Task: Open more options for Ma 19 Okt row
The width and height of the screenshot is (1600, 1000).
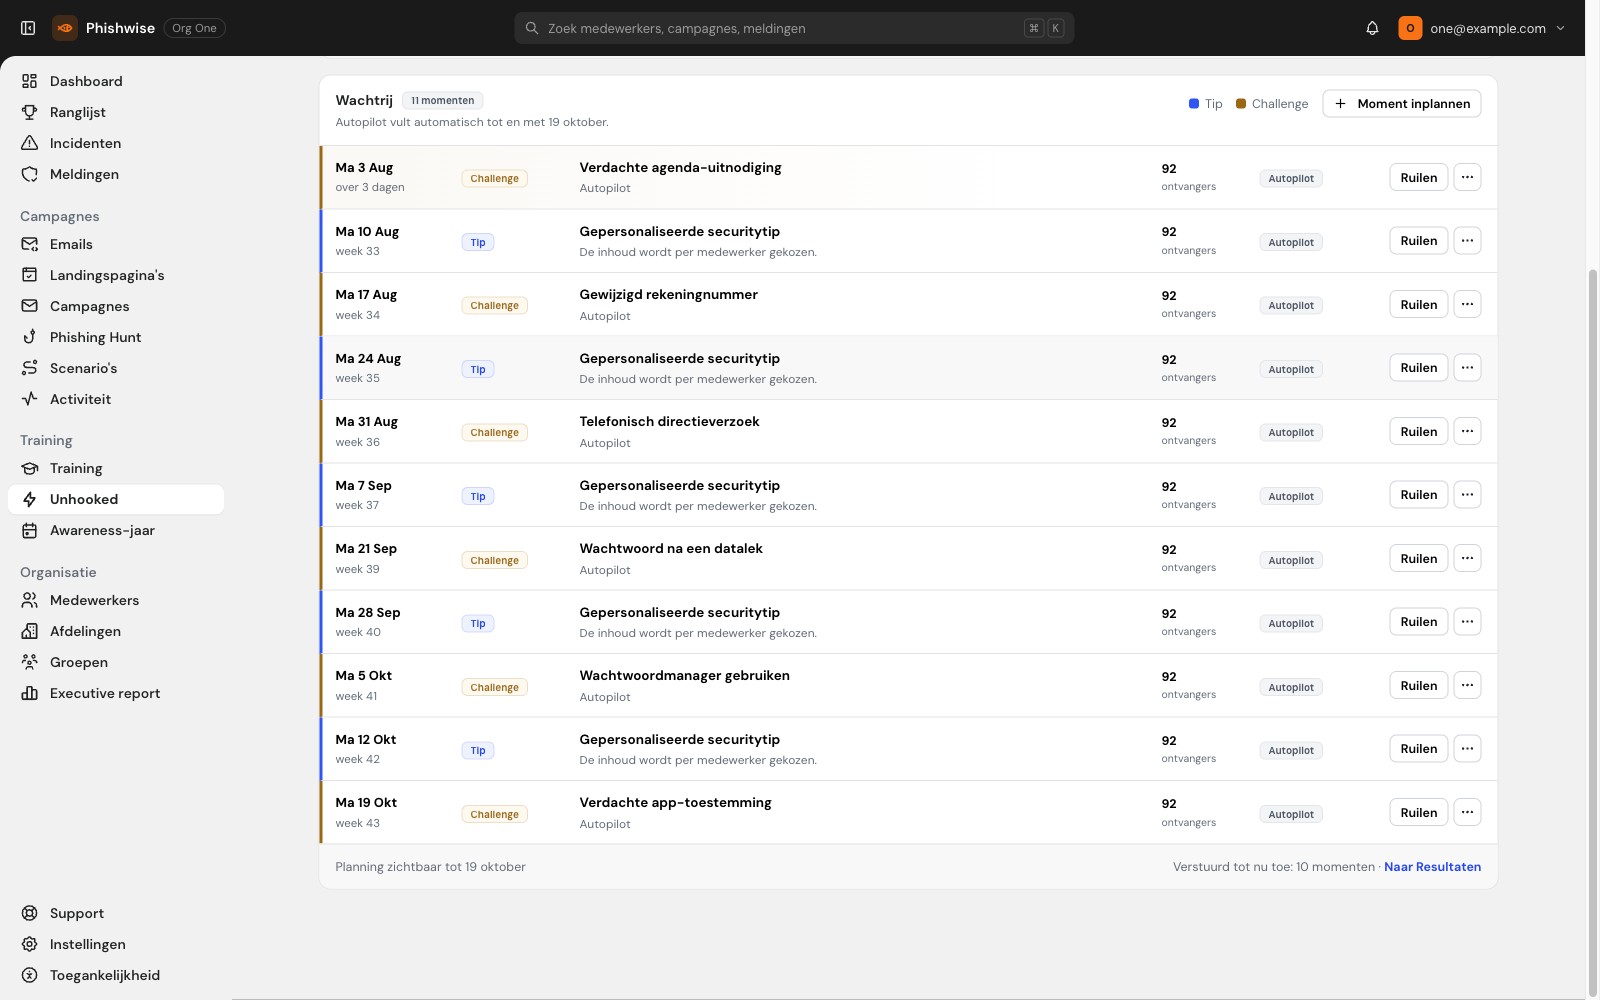Action: click(x=1467, y=812)
